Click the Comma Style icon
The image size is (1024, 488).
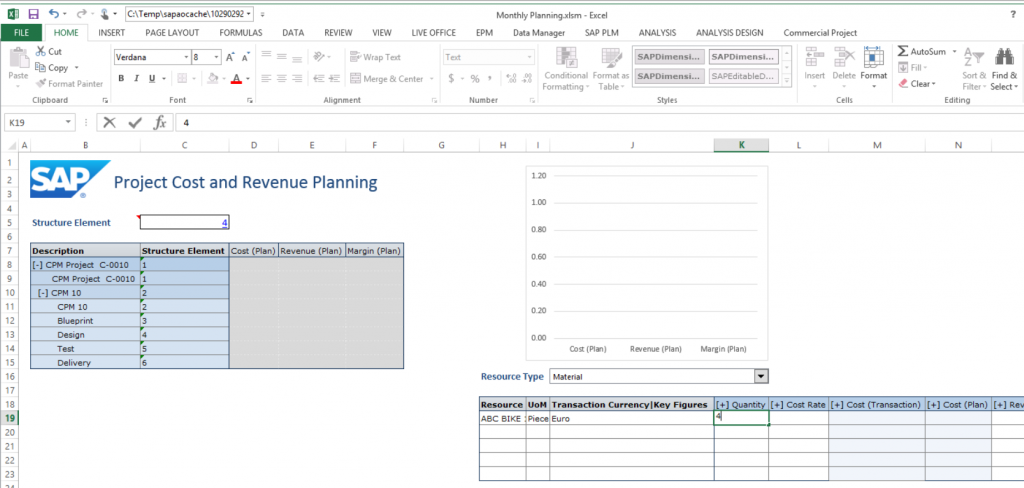pos(490,79)
